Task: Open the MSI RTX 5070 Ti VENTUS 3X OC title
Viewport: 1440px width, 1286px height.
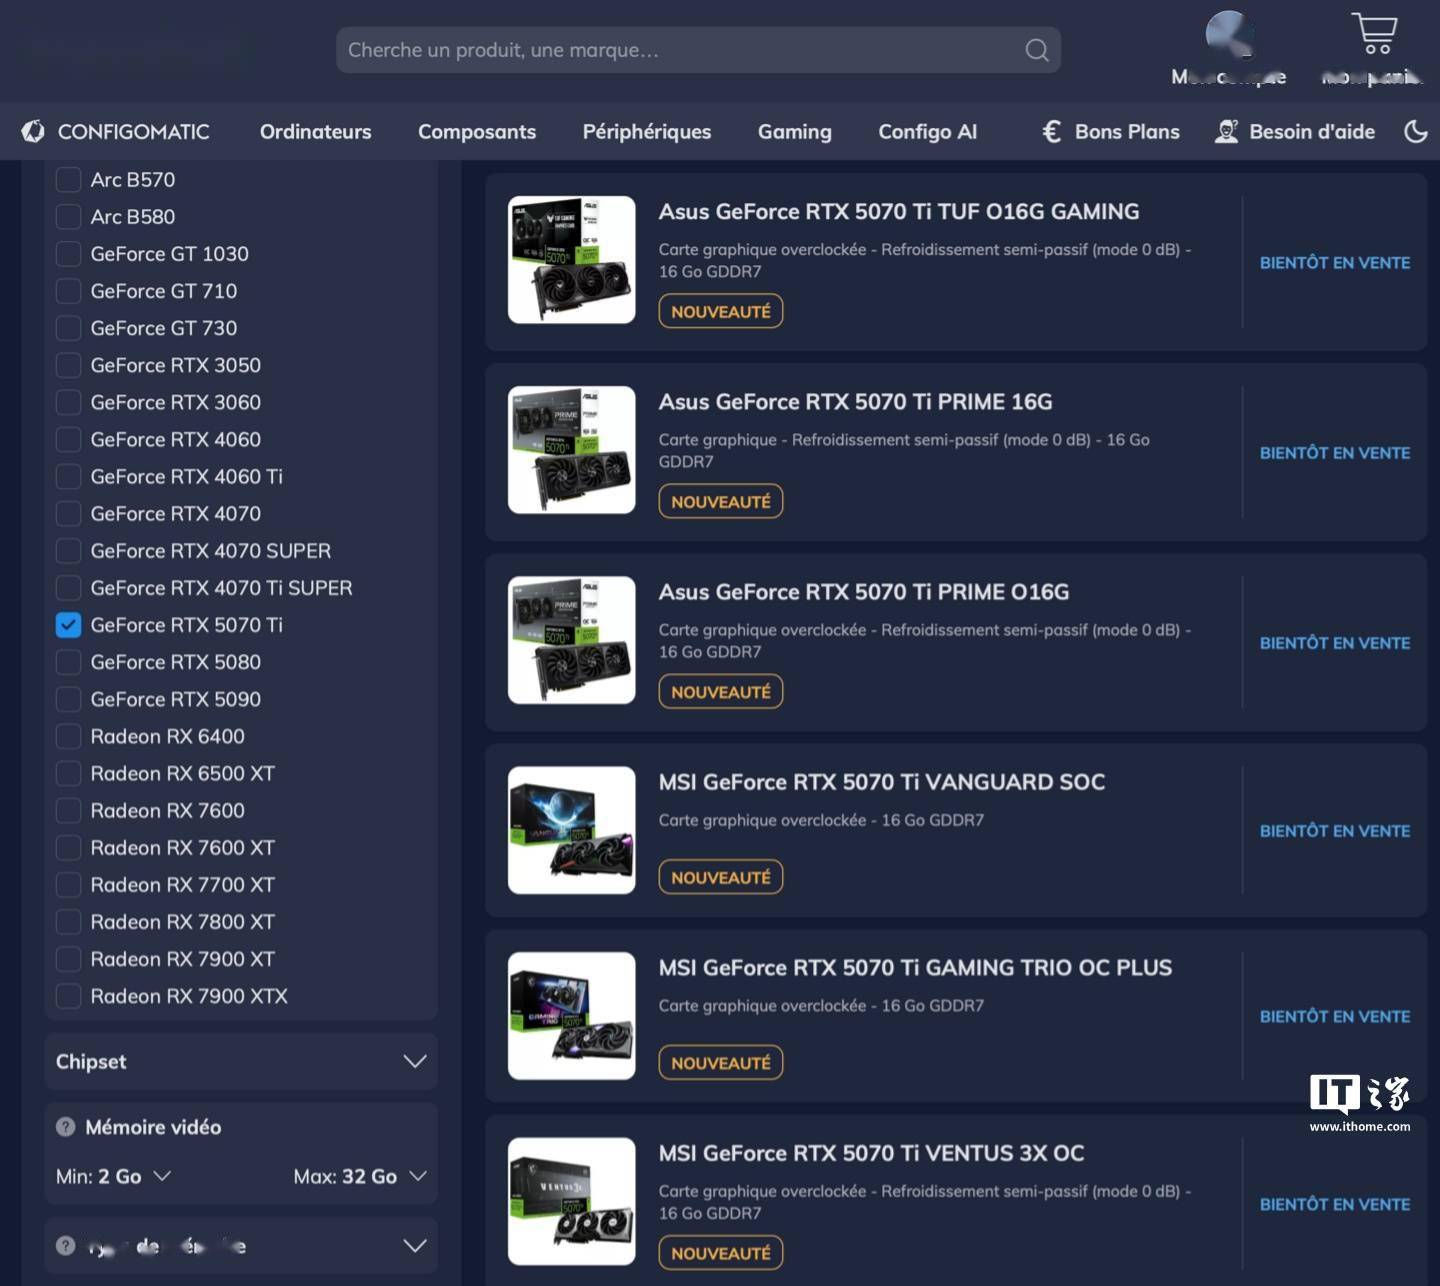Action: pyautogui.click(x=871, y=1153)
